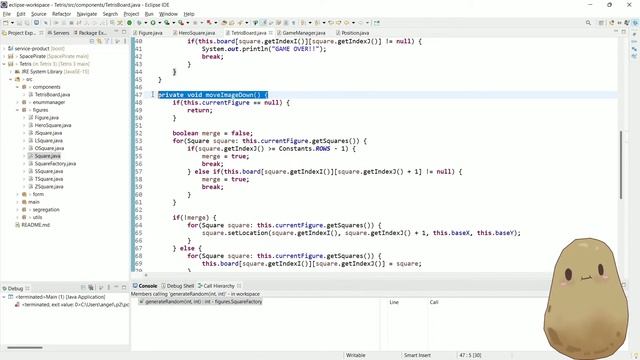Viewport: 640px width, 360px height.
Task: Select SquareFactory.java in the figures package
Action: pos(55,164)
